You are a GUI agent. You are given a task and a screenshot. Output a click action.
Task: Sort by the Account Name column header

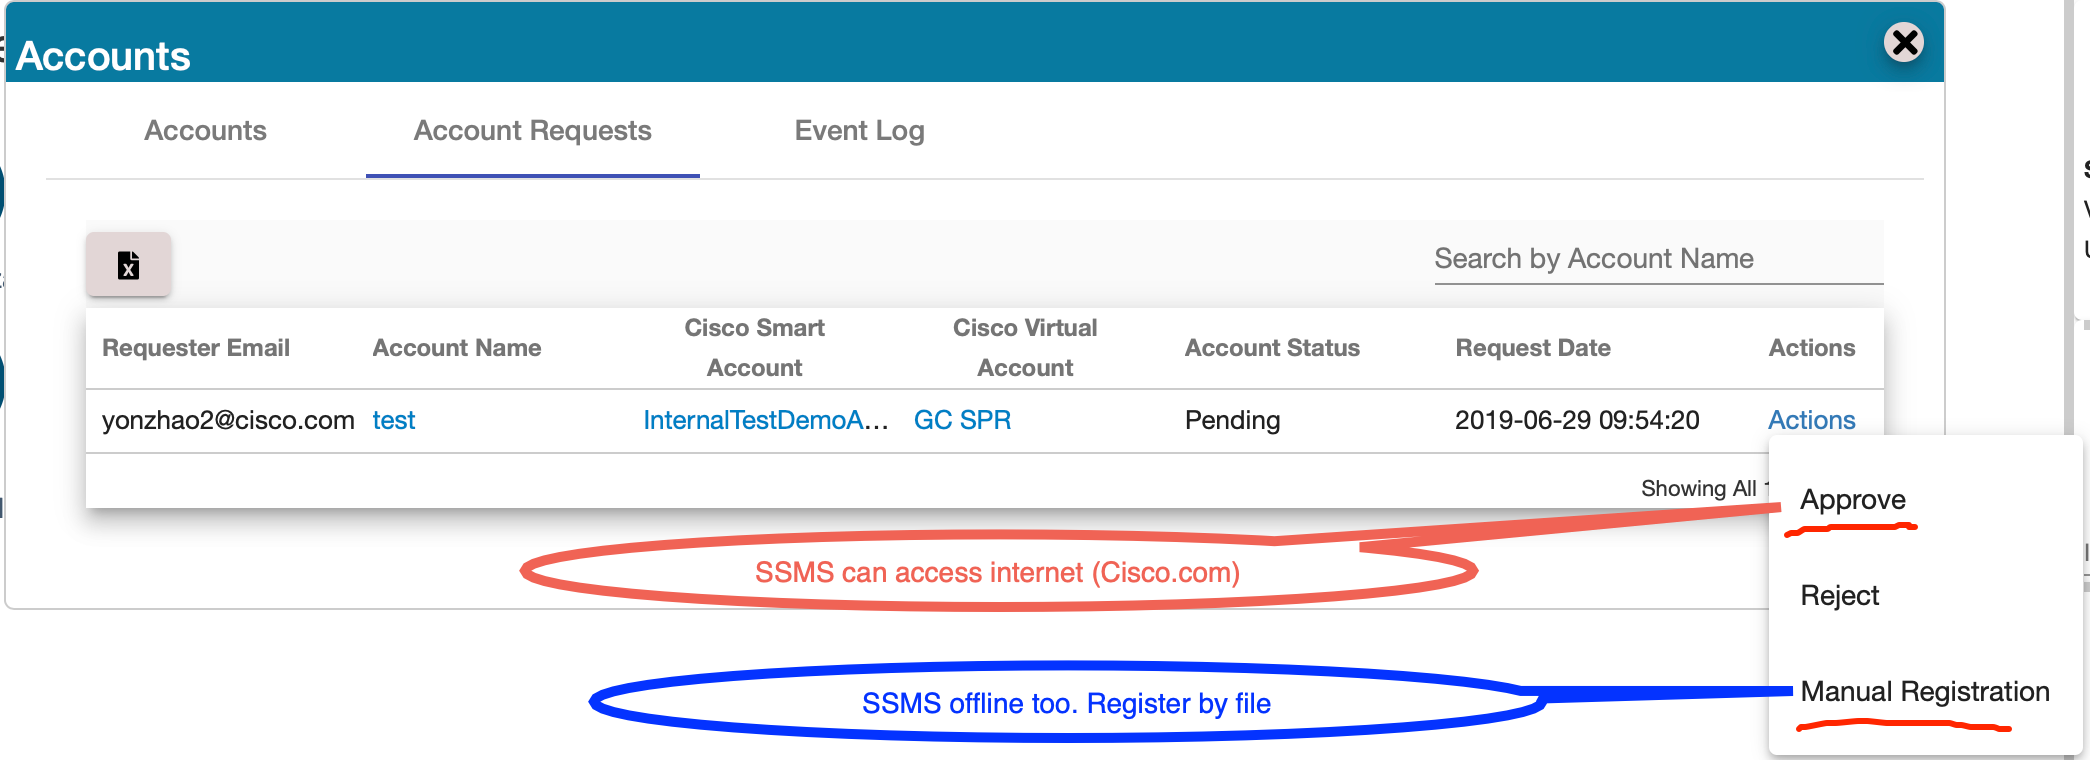(x=457, y=348)
